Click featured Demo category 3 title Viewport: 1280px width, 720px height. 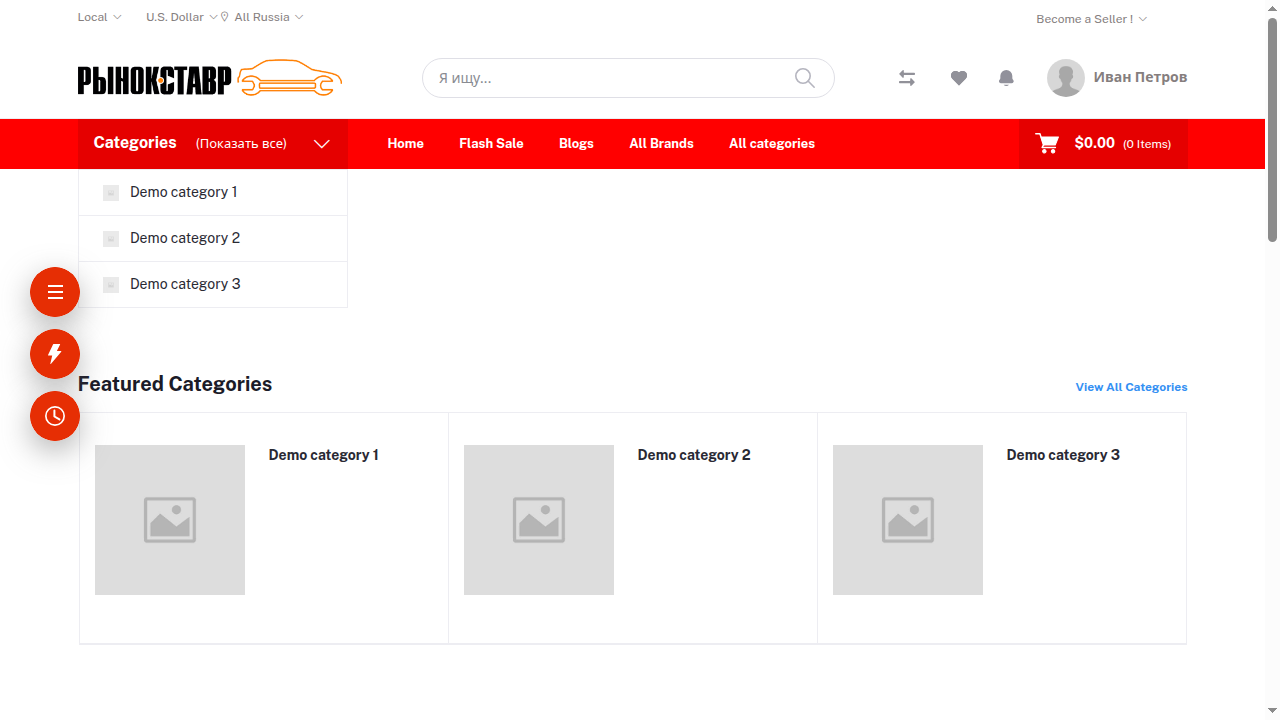tap(1063, 455)
